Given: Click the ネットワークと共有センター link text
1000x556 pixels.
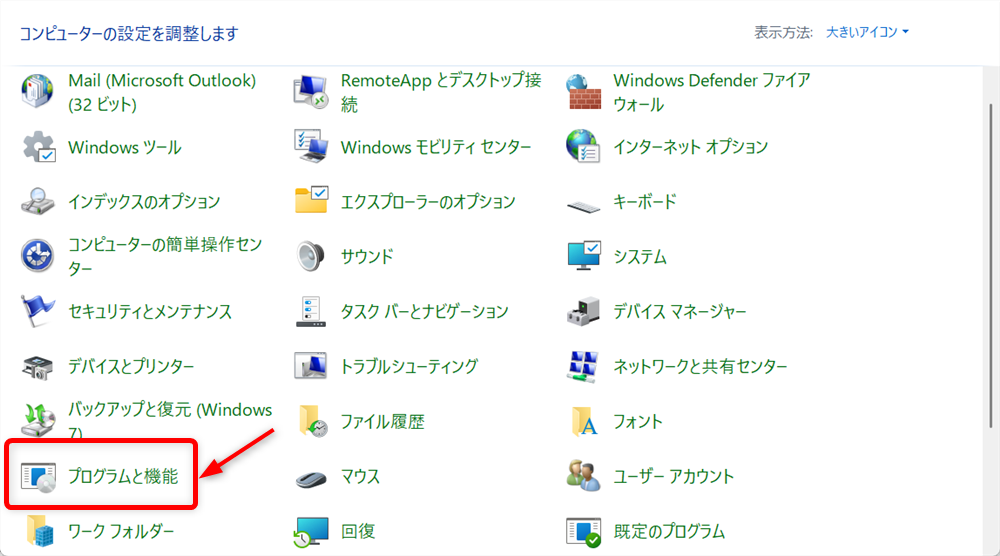Looking at the screenshot, I should [x=700, y=367].
